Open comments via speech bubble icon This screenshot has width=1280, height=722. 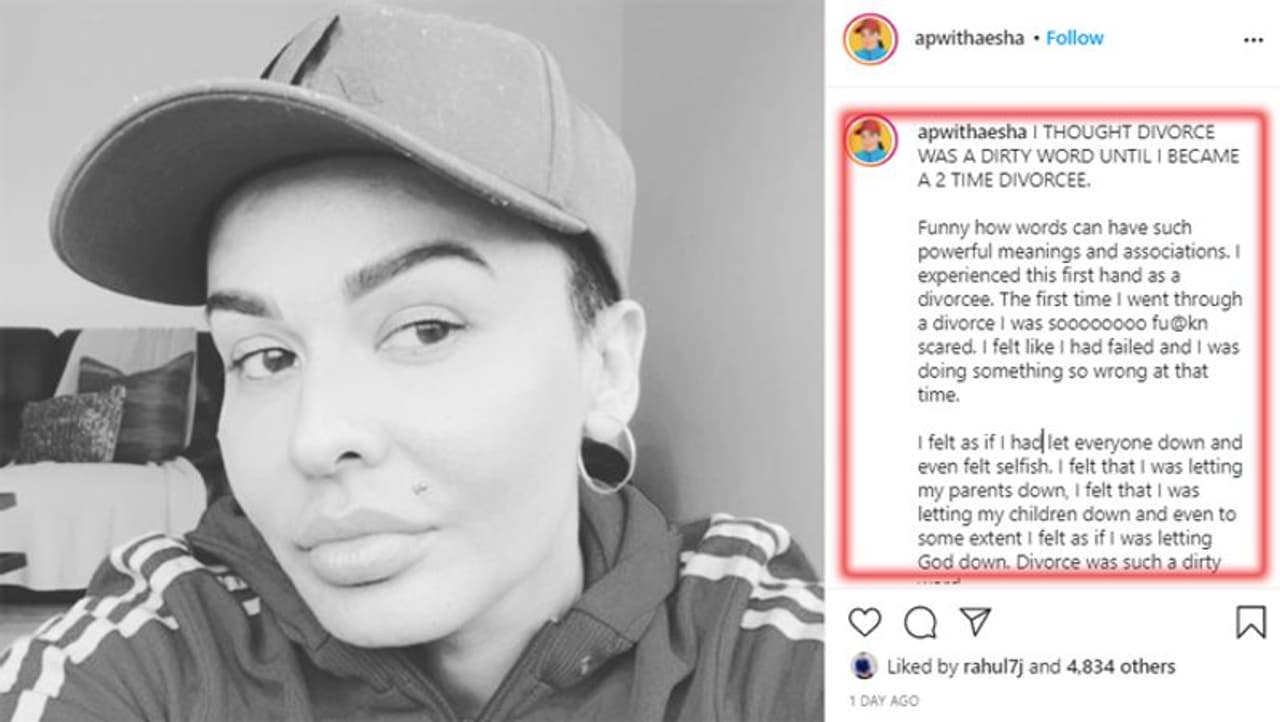coord(920,622)
